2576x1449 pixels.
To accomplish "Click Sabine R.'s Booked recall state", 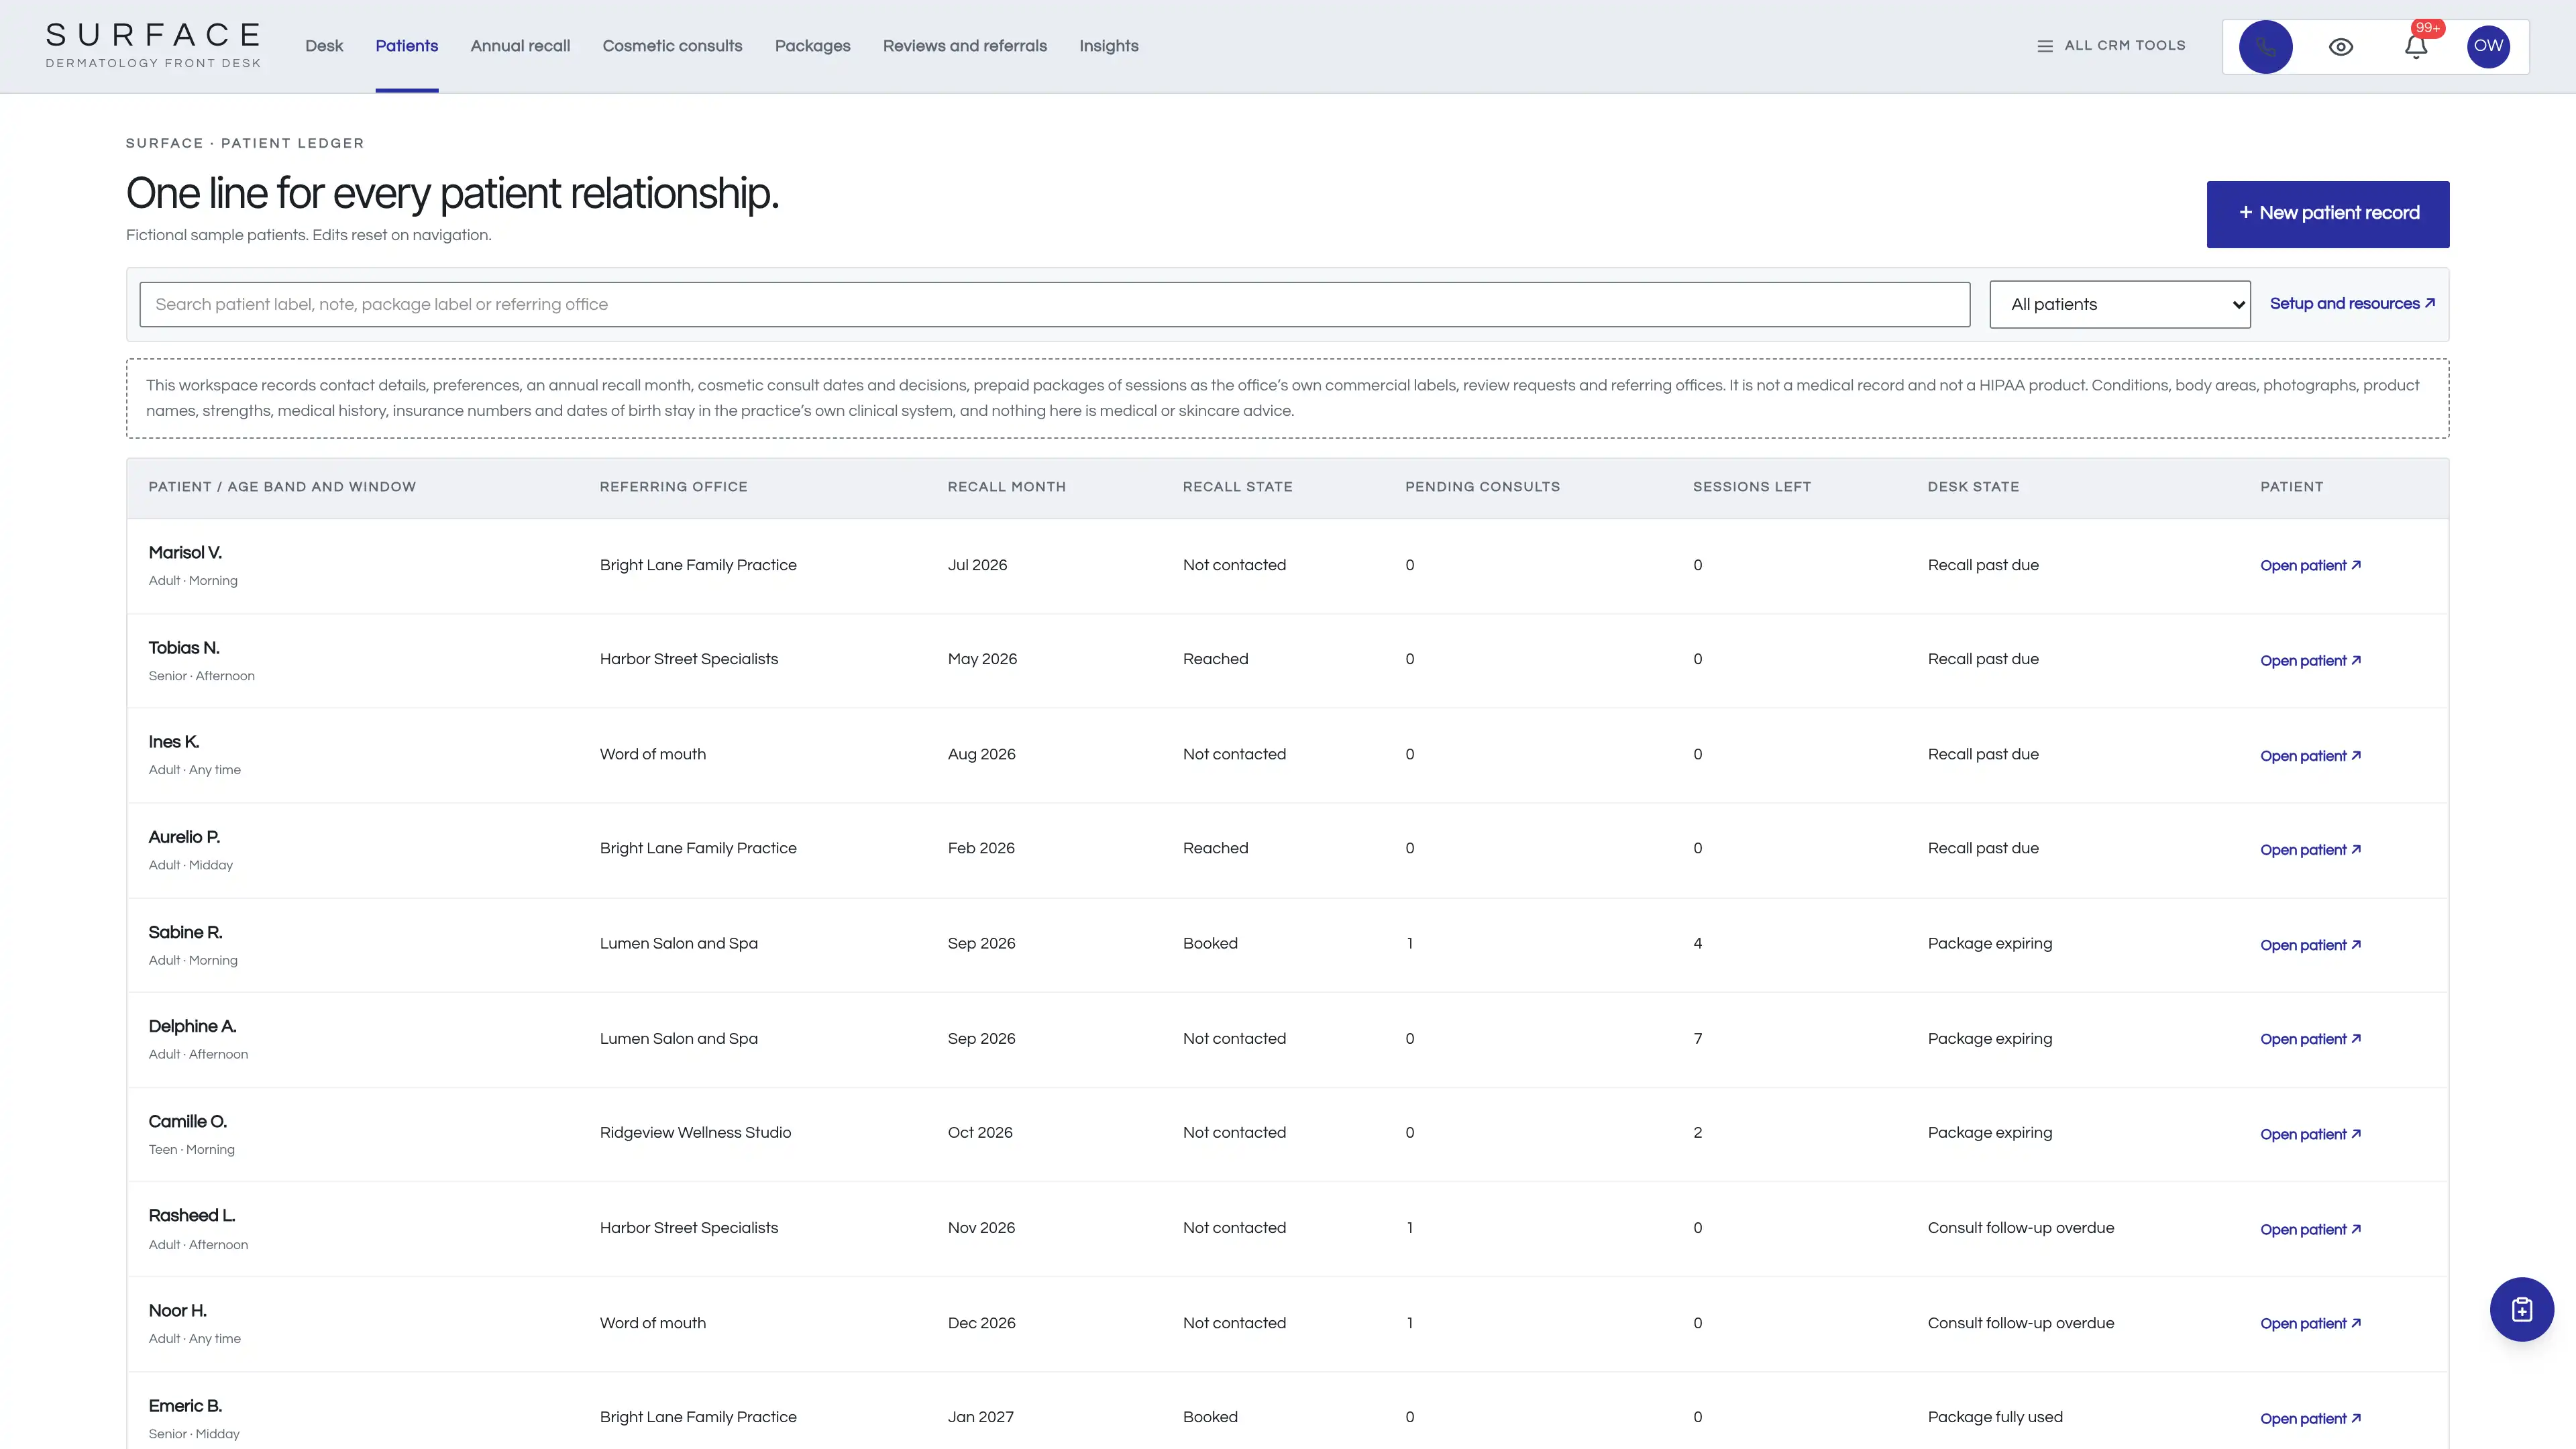I will tap(1210, 943).
